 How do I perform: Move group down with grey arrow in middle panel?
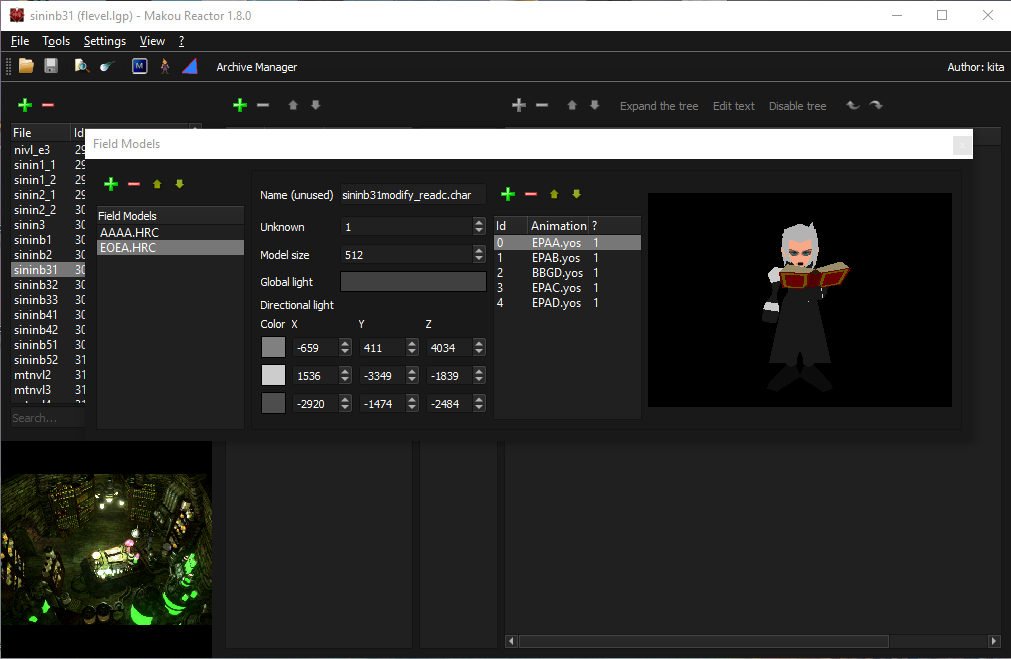point(315,104)
